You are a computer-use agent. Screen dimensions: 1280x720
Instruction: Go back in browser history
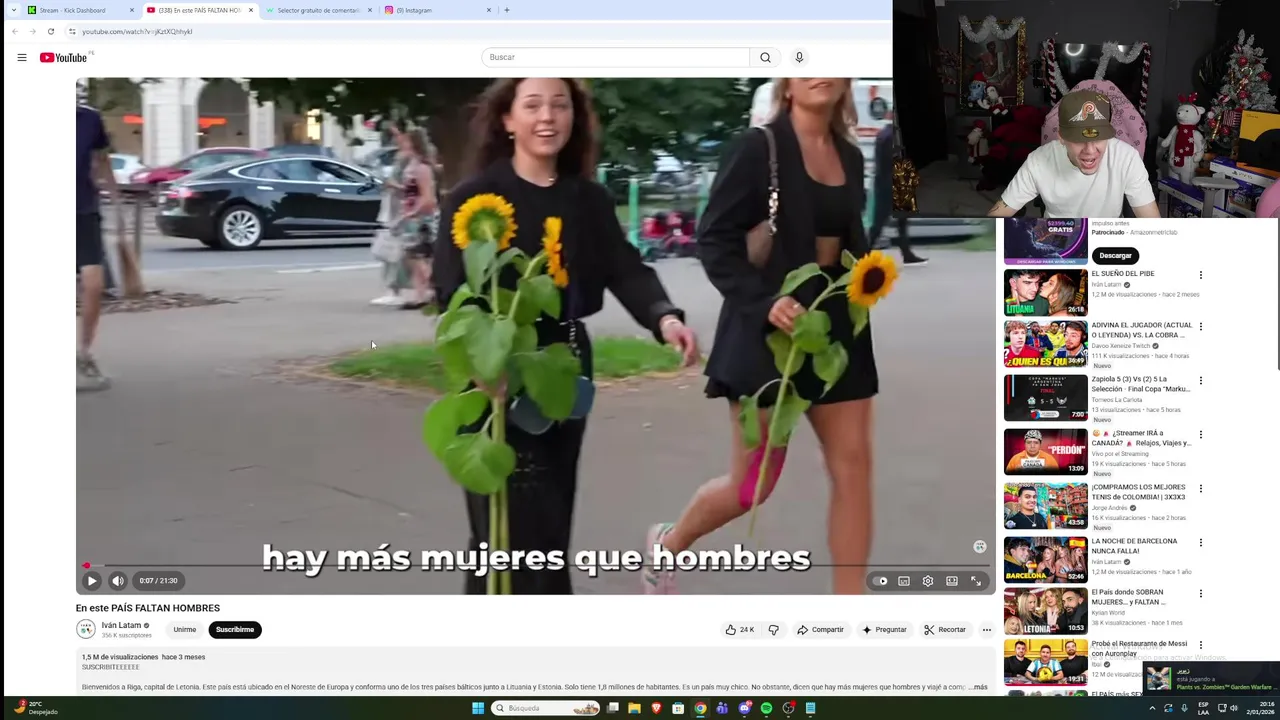(x=15, y=31)
